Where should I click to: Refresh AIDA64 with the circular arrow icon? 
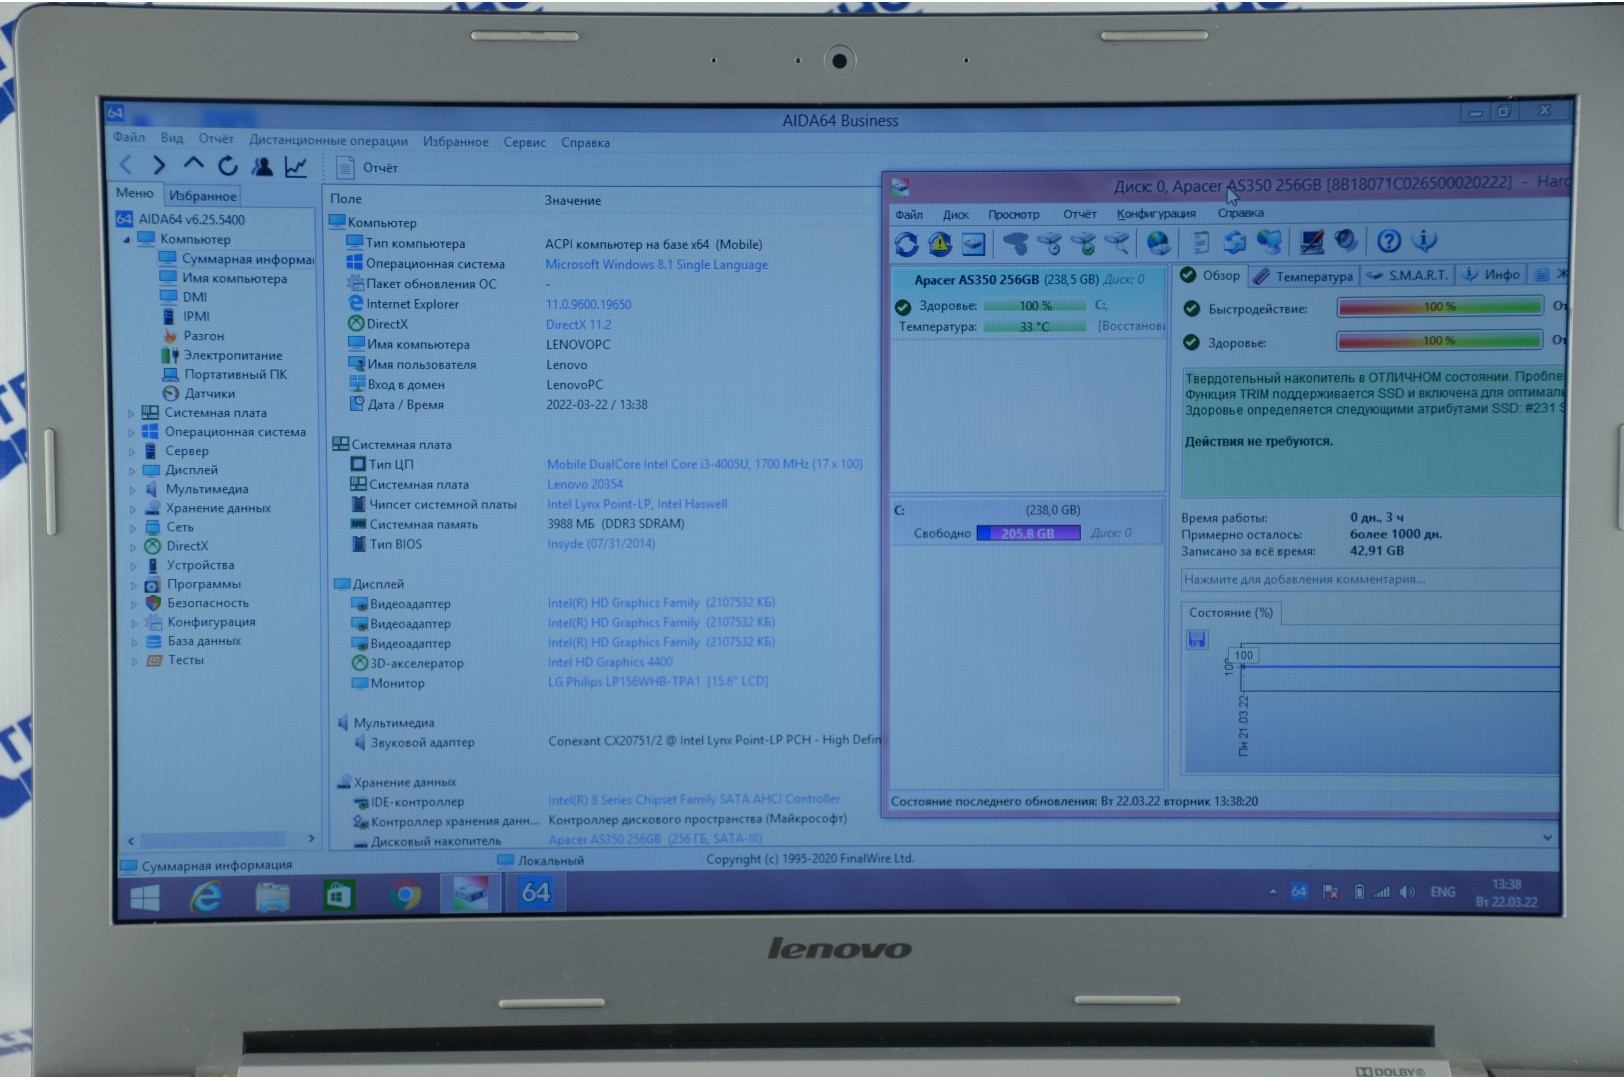coord(228,166)
